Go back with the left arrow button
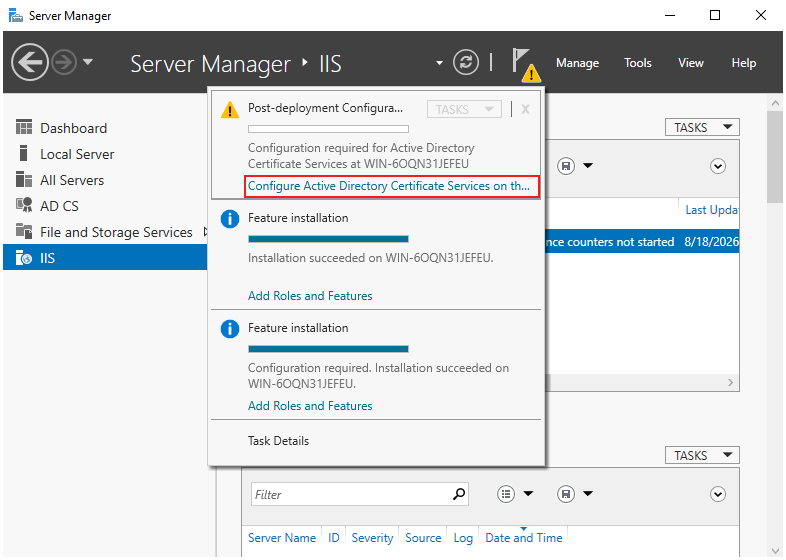786x560 pixels. [30, 63]
